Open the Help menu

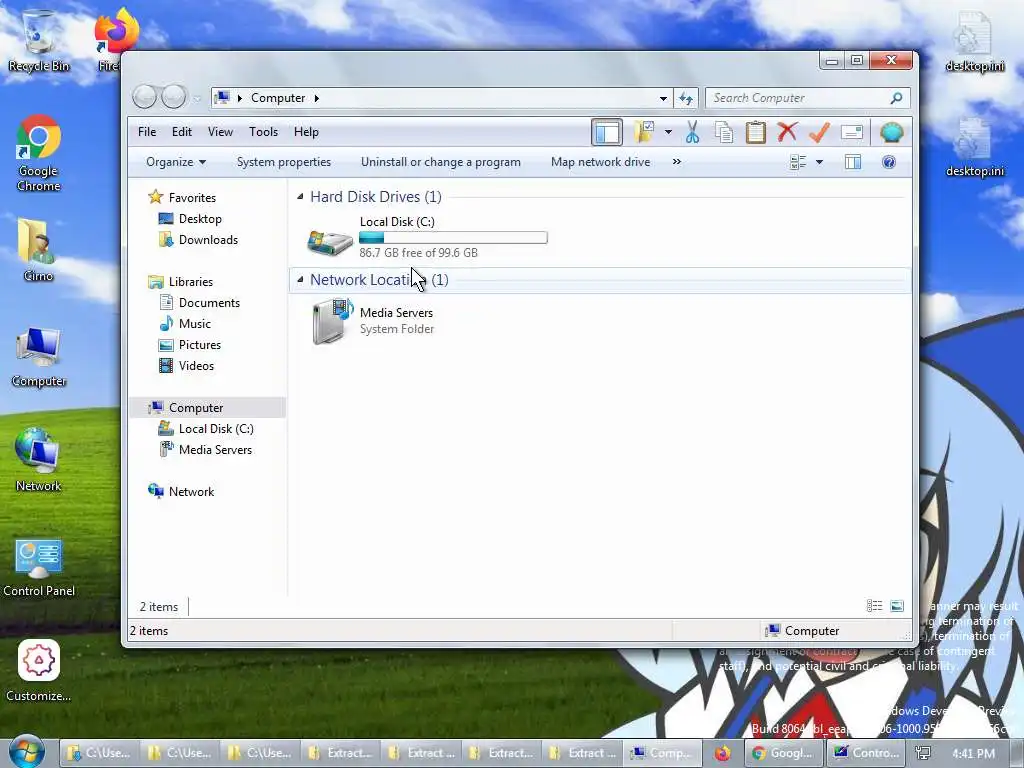click(306, 132)
